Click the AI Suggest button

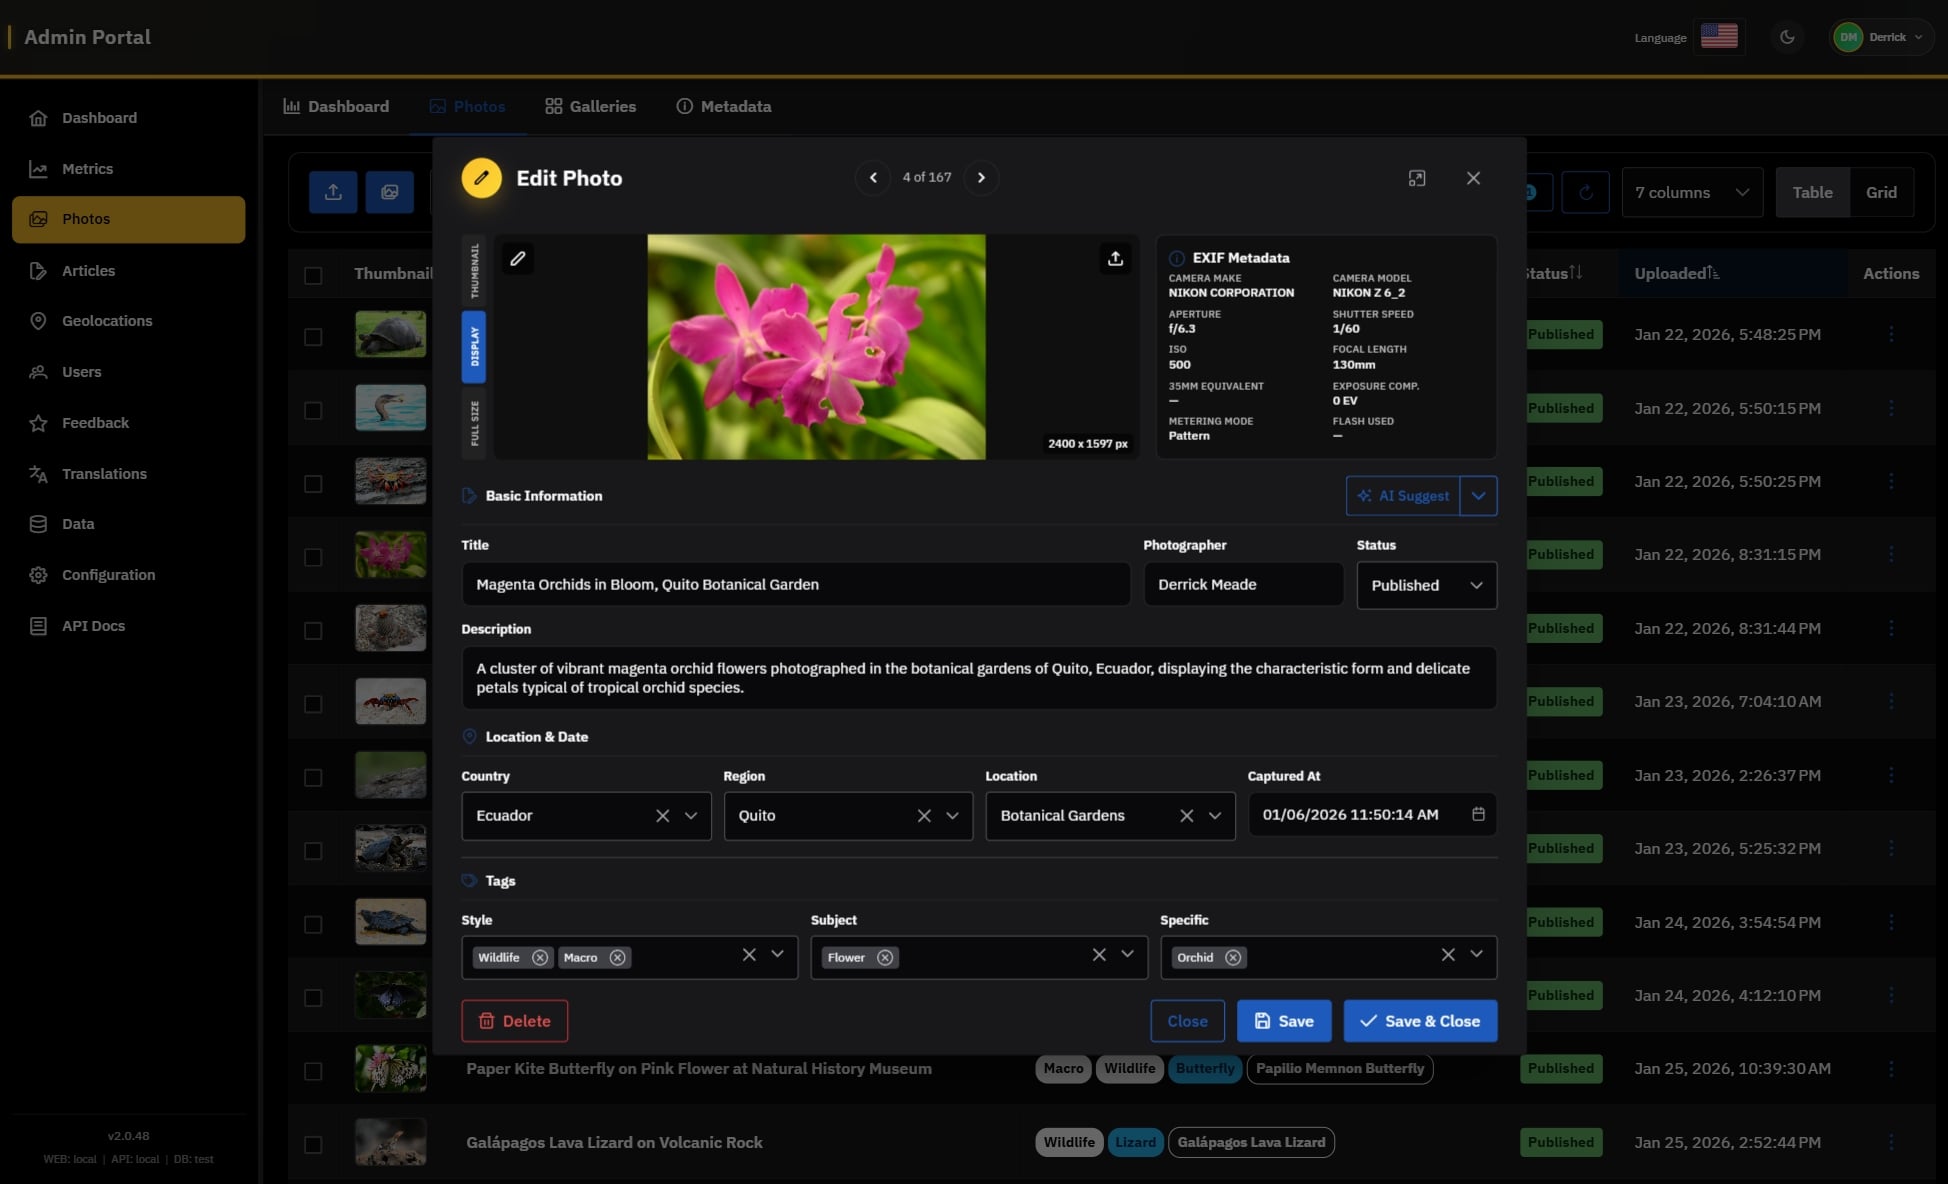tap(1403, 496)
